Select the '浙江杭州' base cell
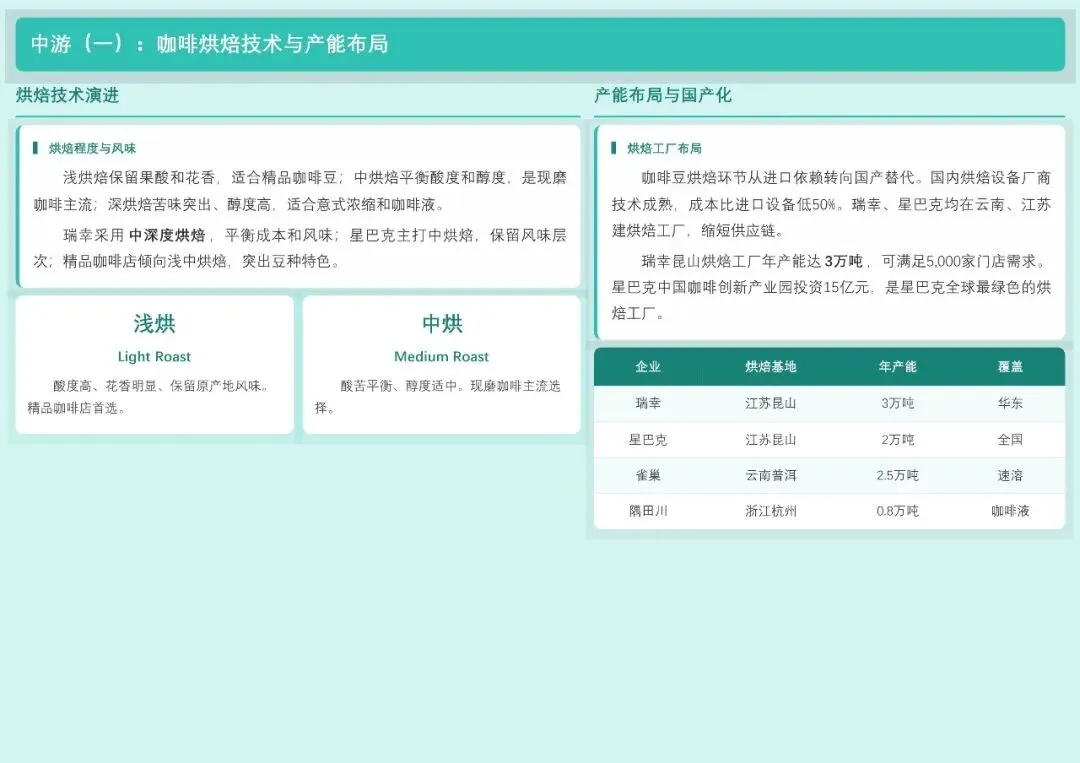This screenshot has width=1080, height=763. click(x=771, y=511)
